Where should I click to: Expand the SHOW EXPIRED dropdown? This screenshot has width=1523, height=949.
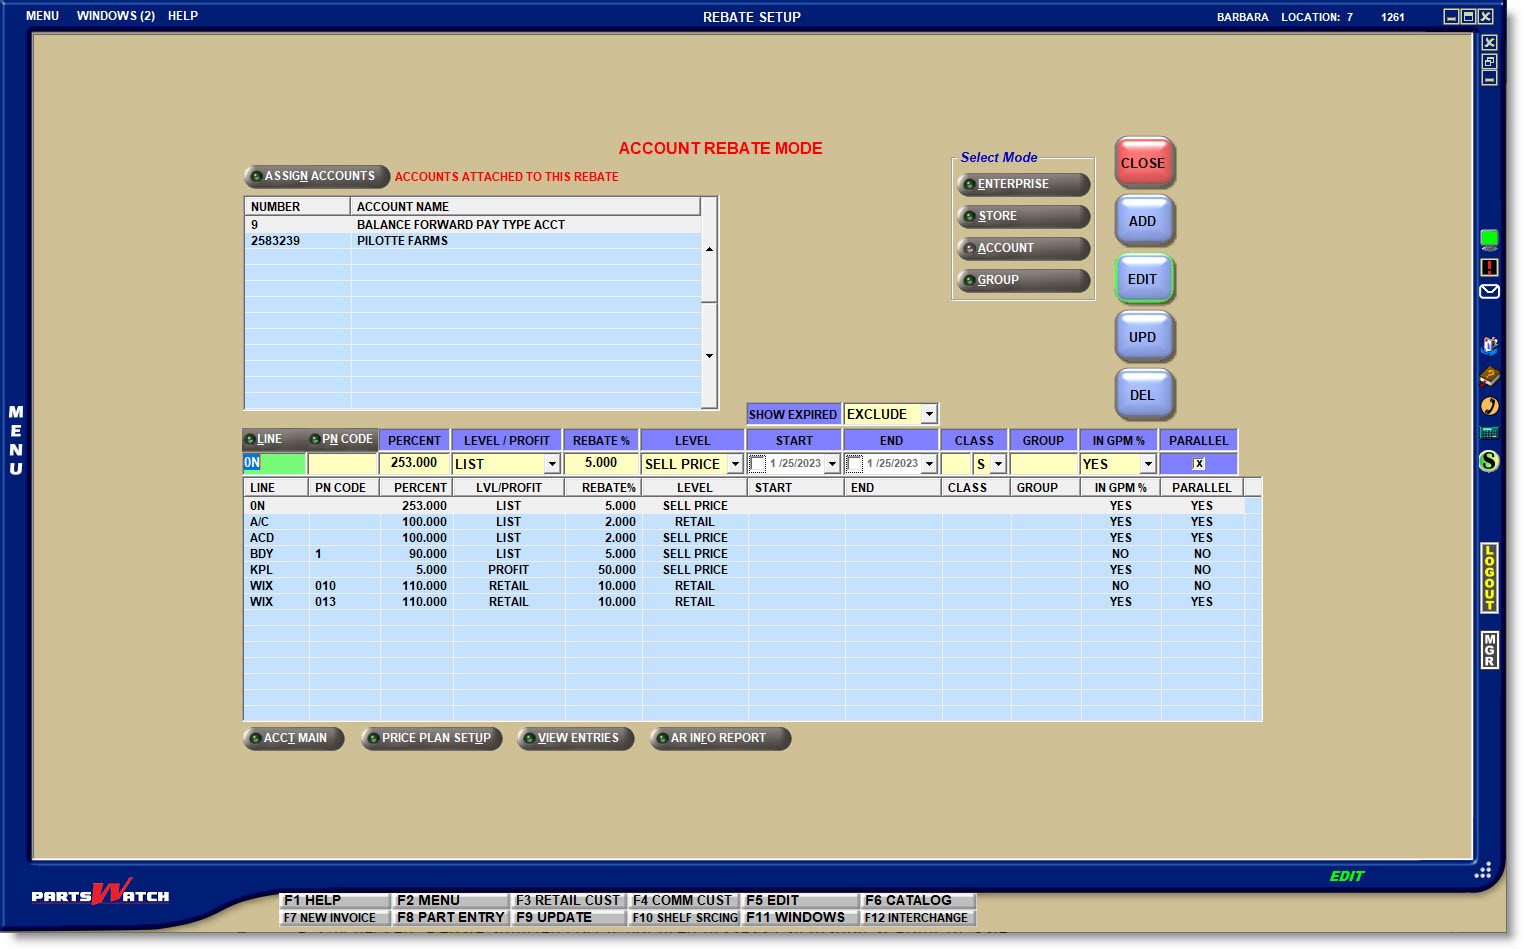pyautogui.click(x=929, y=414)
